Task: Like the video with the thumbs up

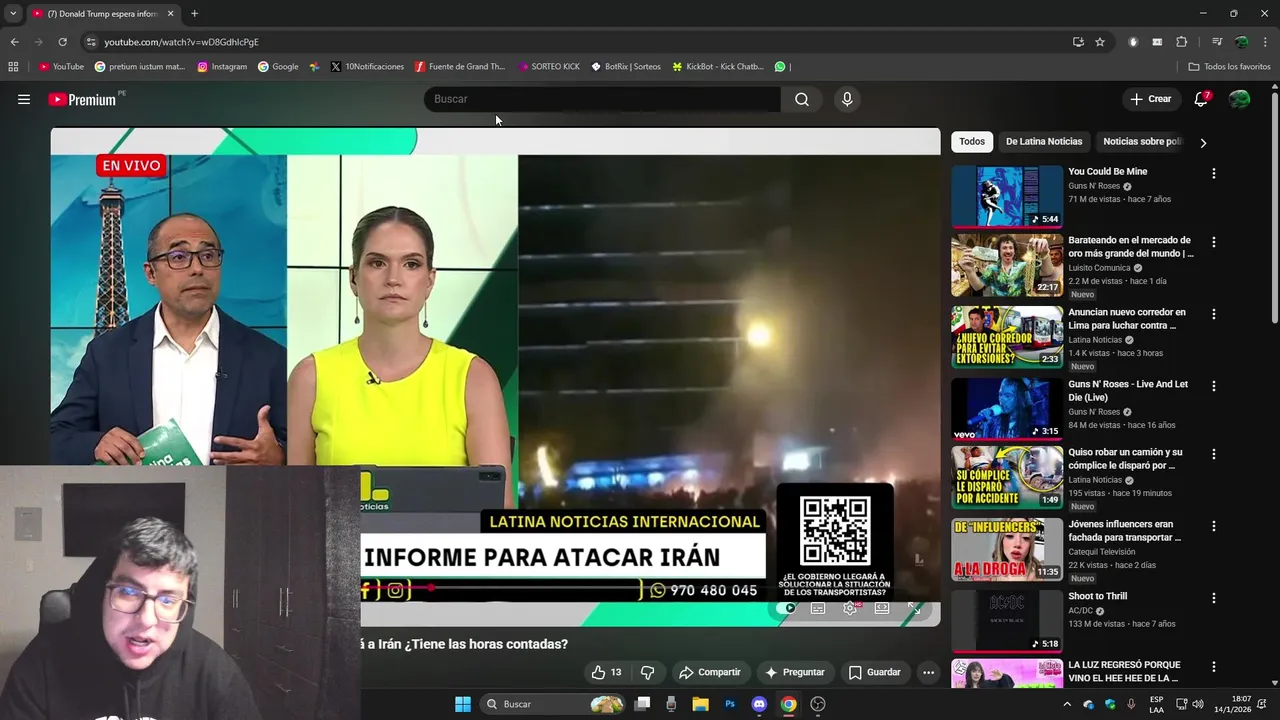Action: click(x=606, y=672)
